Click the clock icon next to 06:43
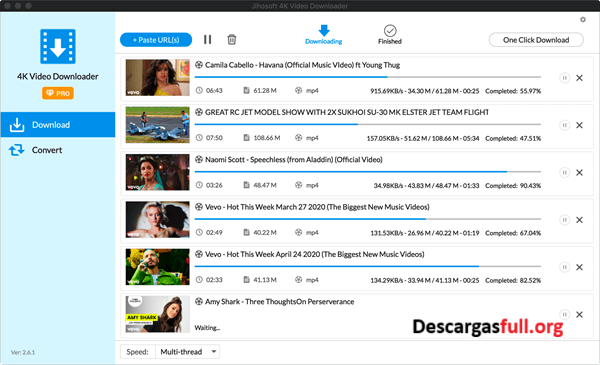This screenshot has height=365, width=600. coord(199,90)
